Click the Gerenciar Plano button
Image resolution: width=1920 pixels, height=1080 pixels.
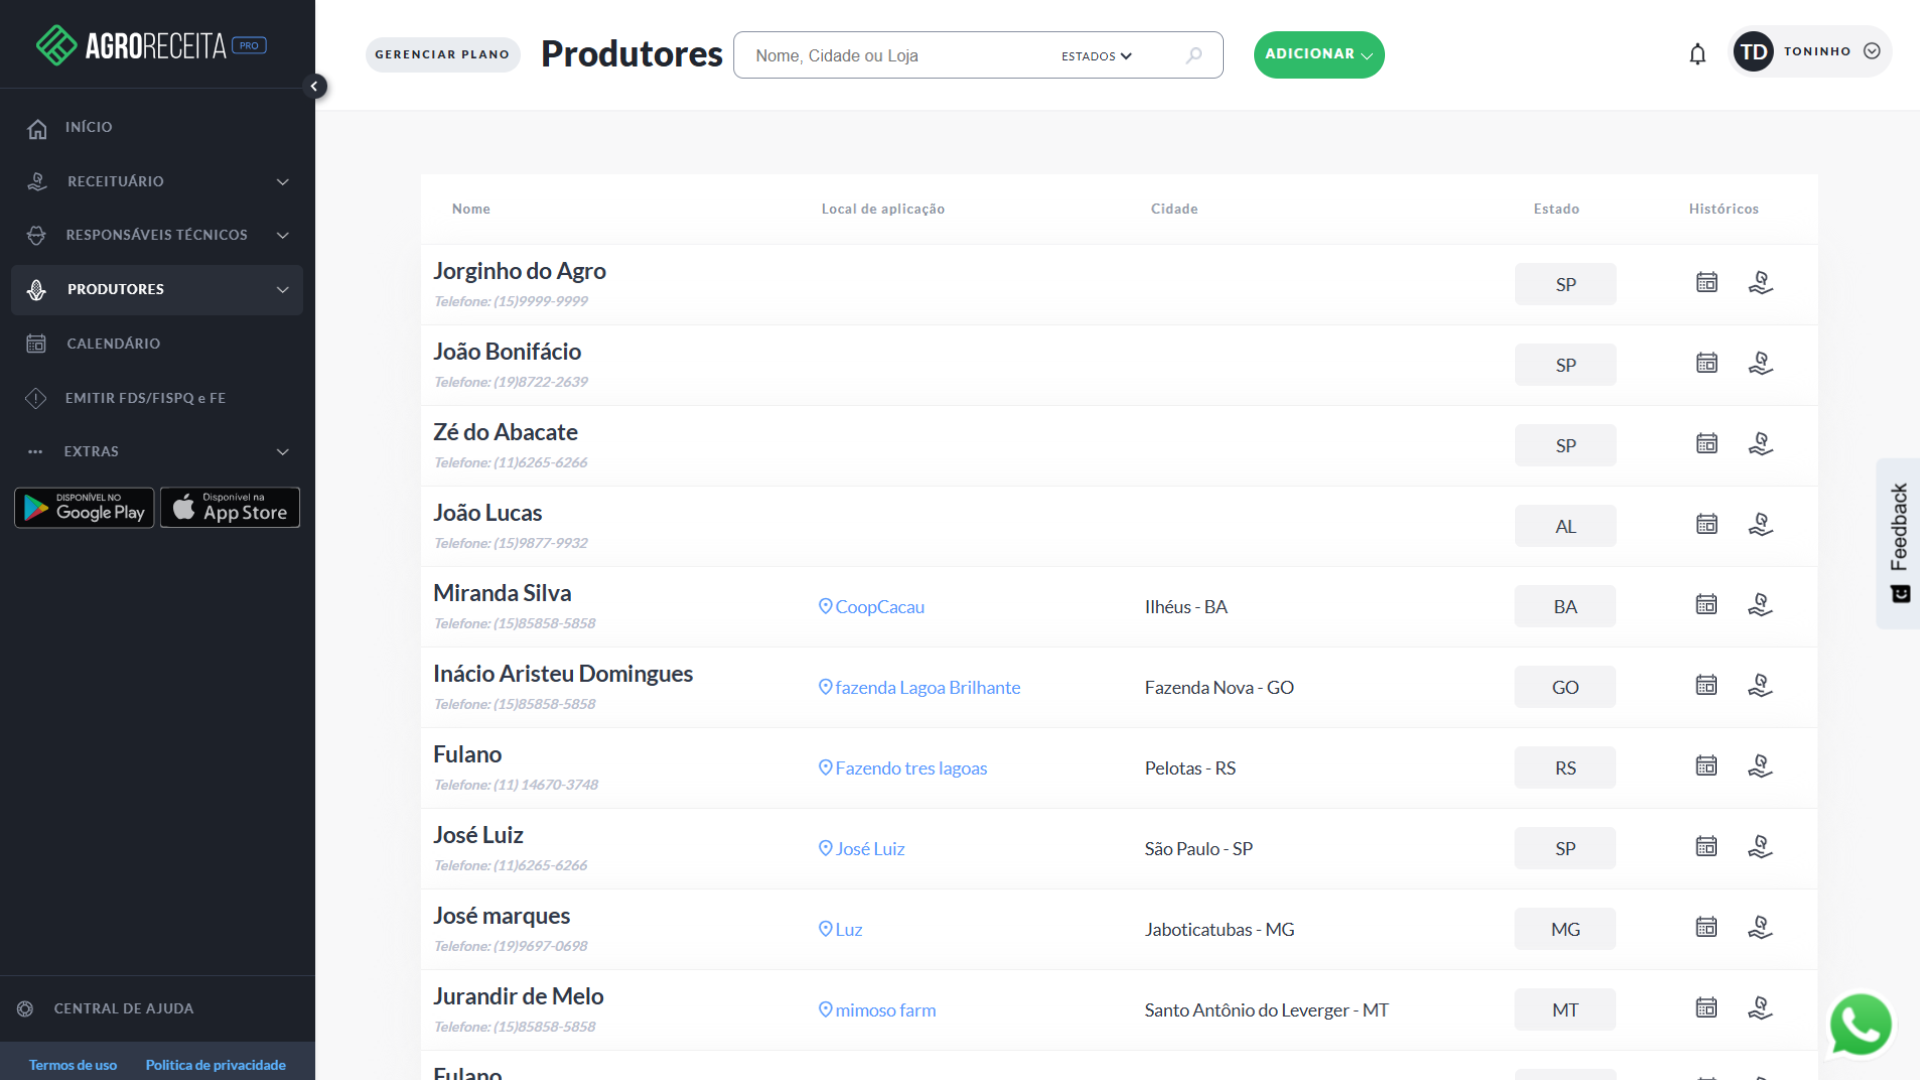point(442,54)
